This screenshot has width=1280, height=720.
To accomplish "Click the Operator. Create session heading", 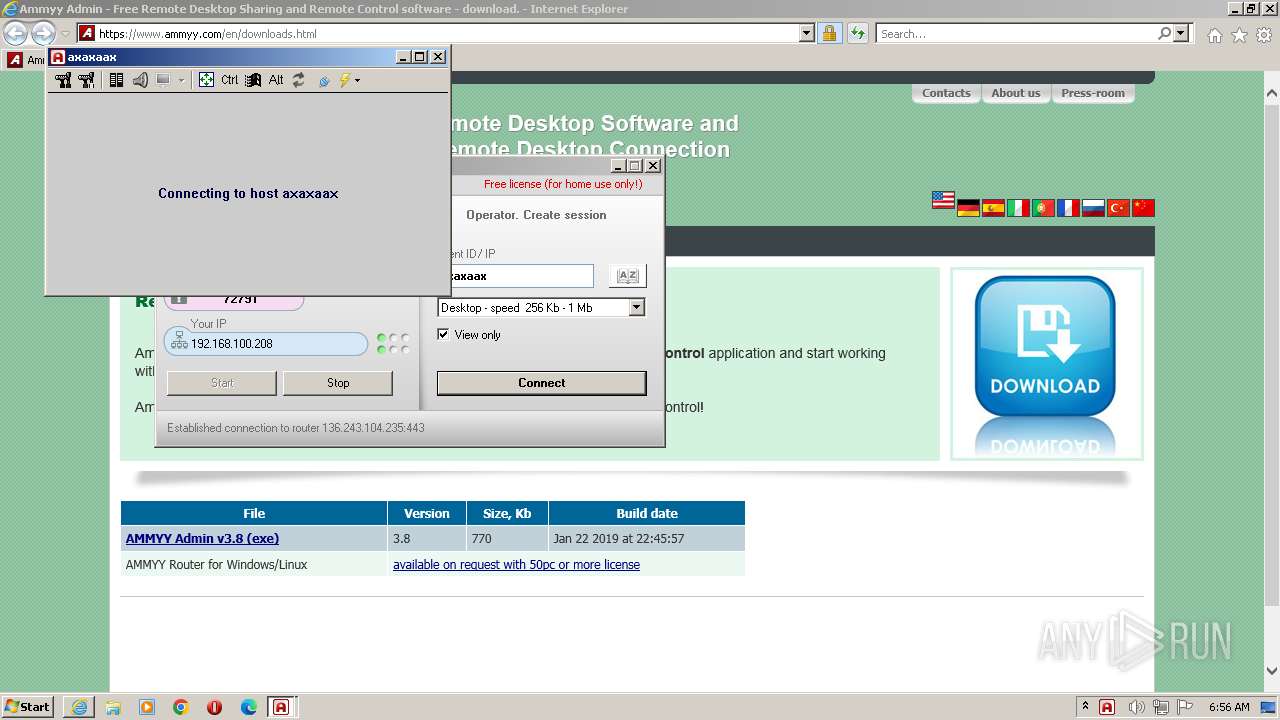I will pyautogui.click(x=536, y=215).
